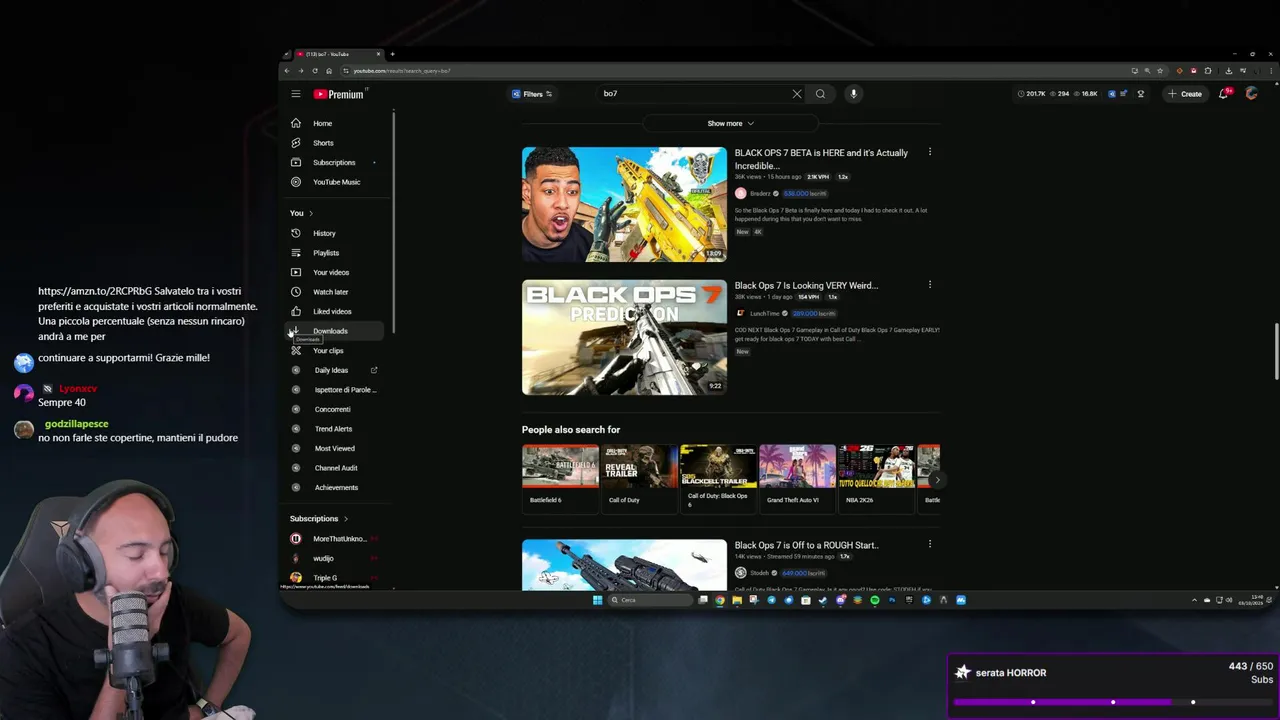Open the Windows Start menu

(x=597, y=600)
